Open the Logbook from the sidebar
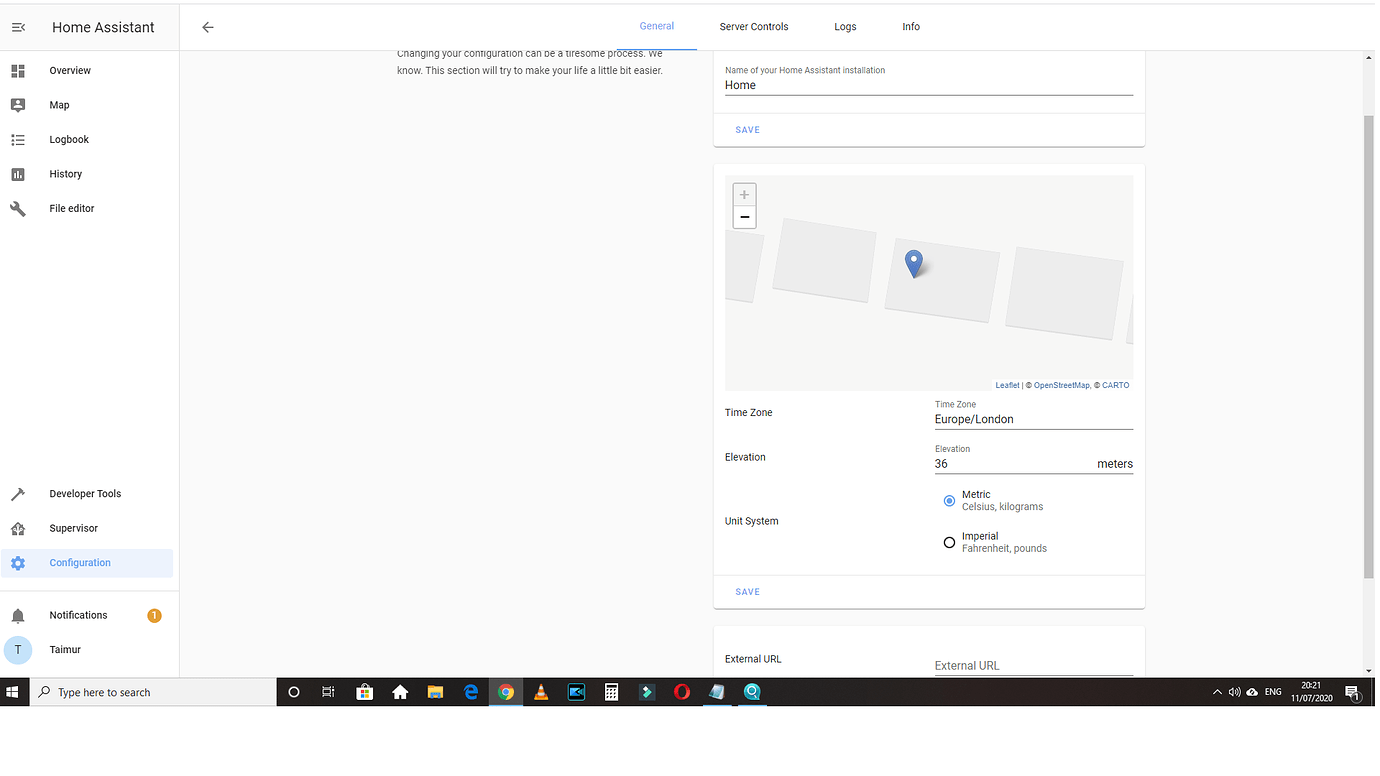 [68, 139]
